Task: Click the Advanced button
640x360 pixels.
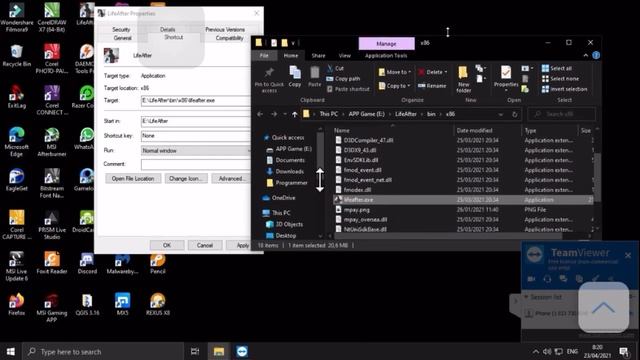Action: [231, 178]
